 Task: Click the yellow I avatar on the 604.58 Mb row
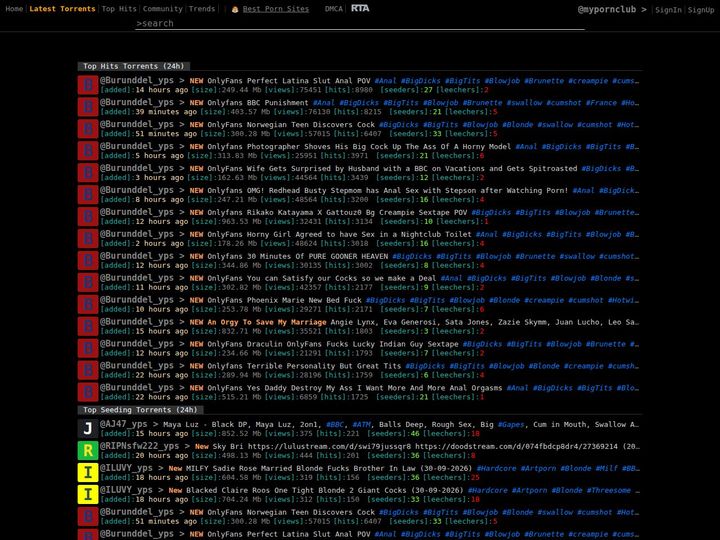[88, 473]
